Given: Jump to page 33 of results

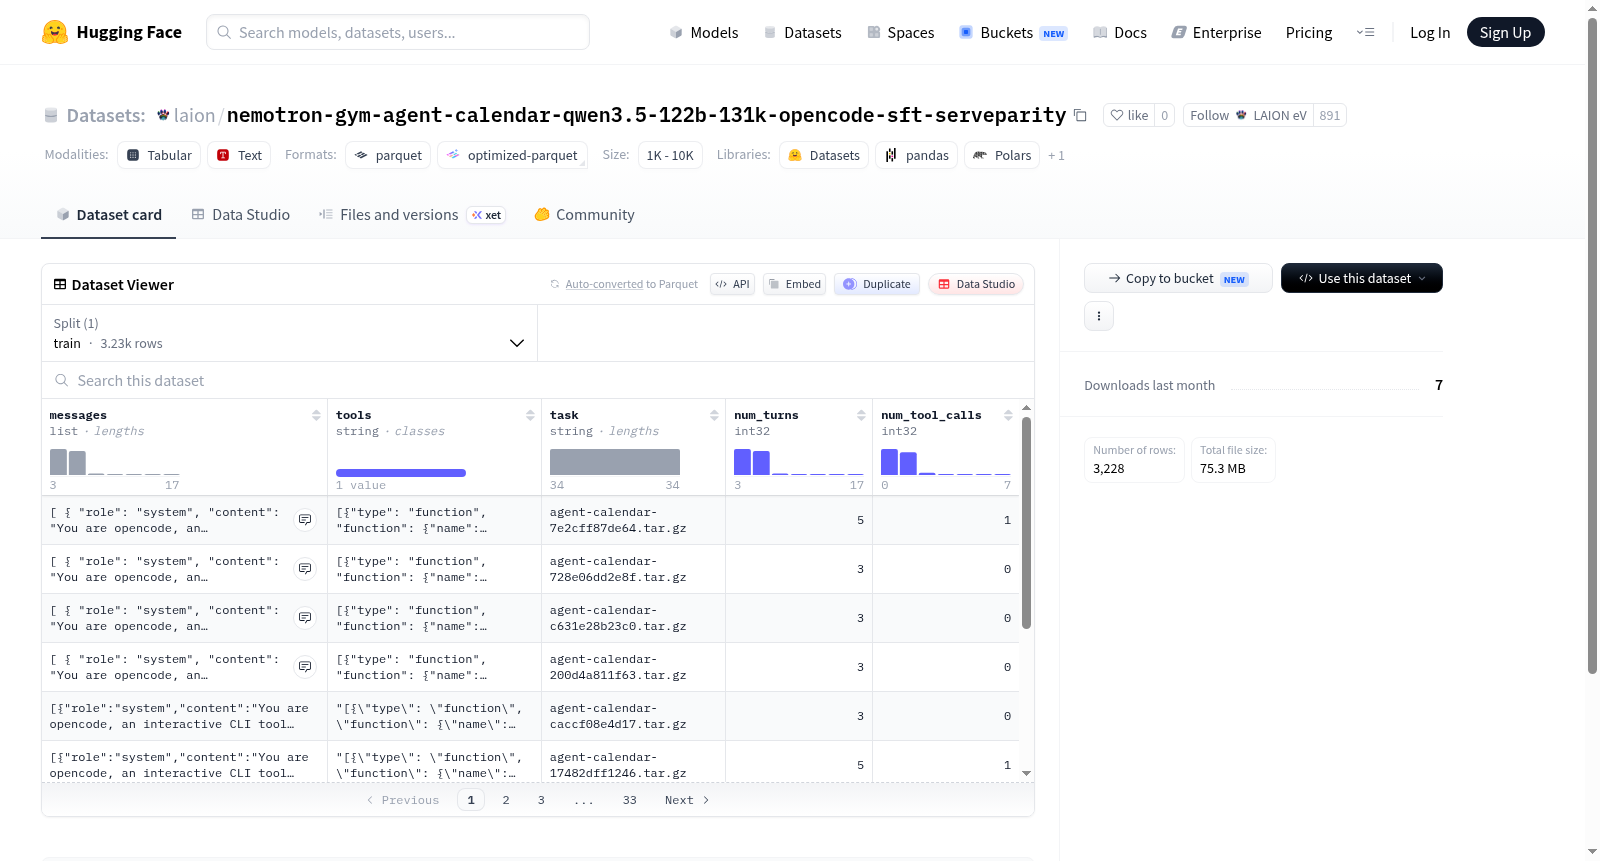Looking at the screenshot, I should click(x=630, y=800).
